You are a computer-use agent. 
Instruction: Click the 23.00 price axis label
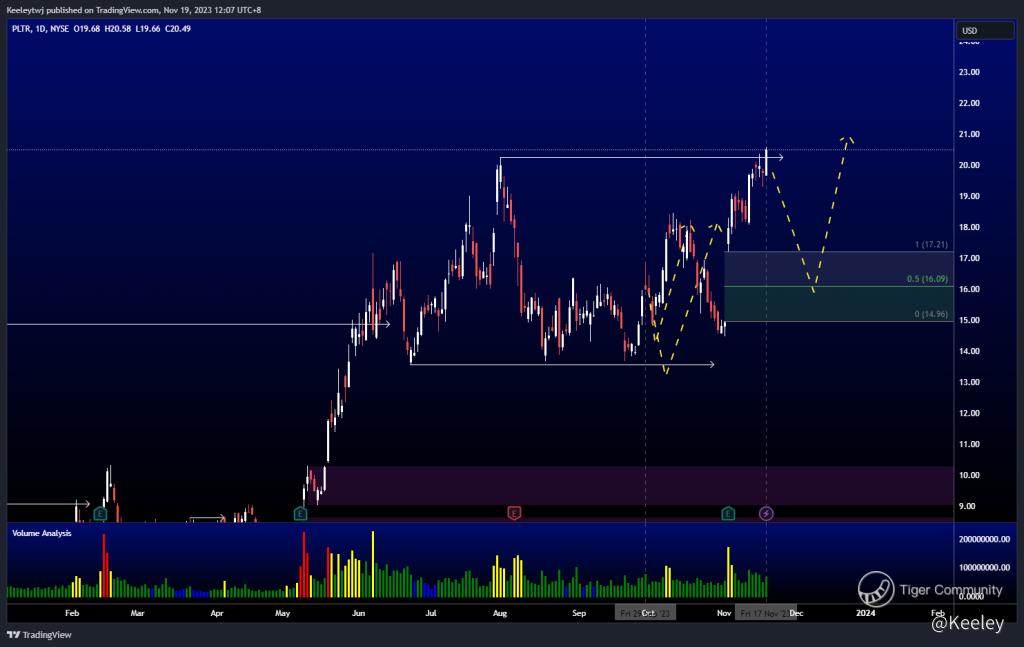point(969,72)
